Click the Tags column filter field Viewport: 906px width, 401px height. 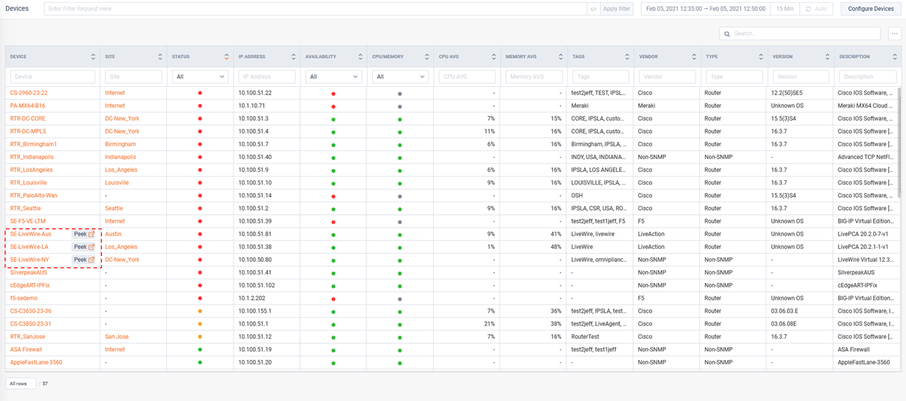click(x=600, y=76)
